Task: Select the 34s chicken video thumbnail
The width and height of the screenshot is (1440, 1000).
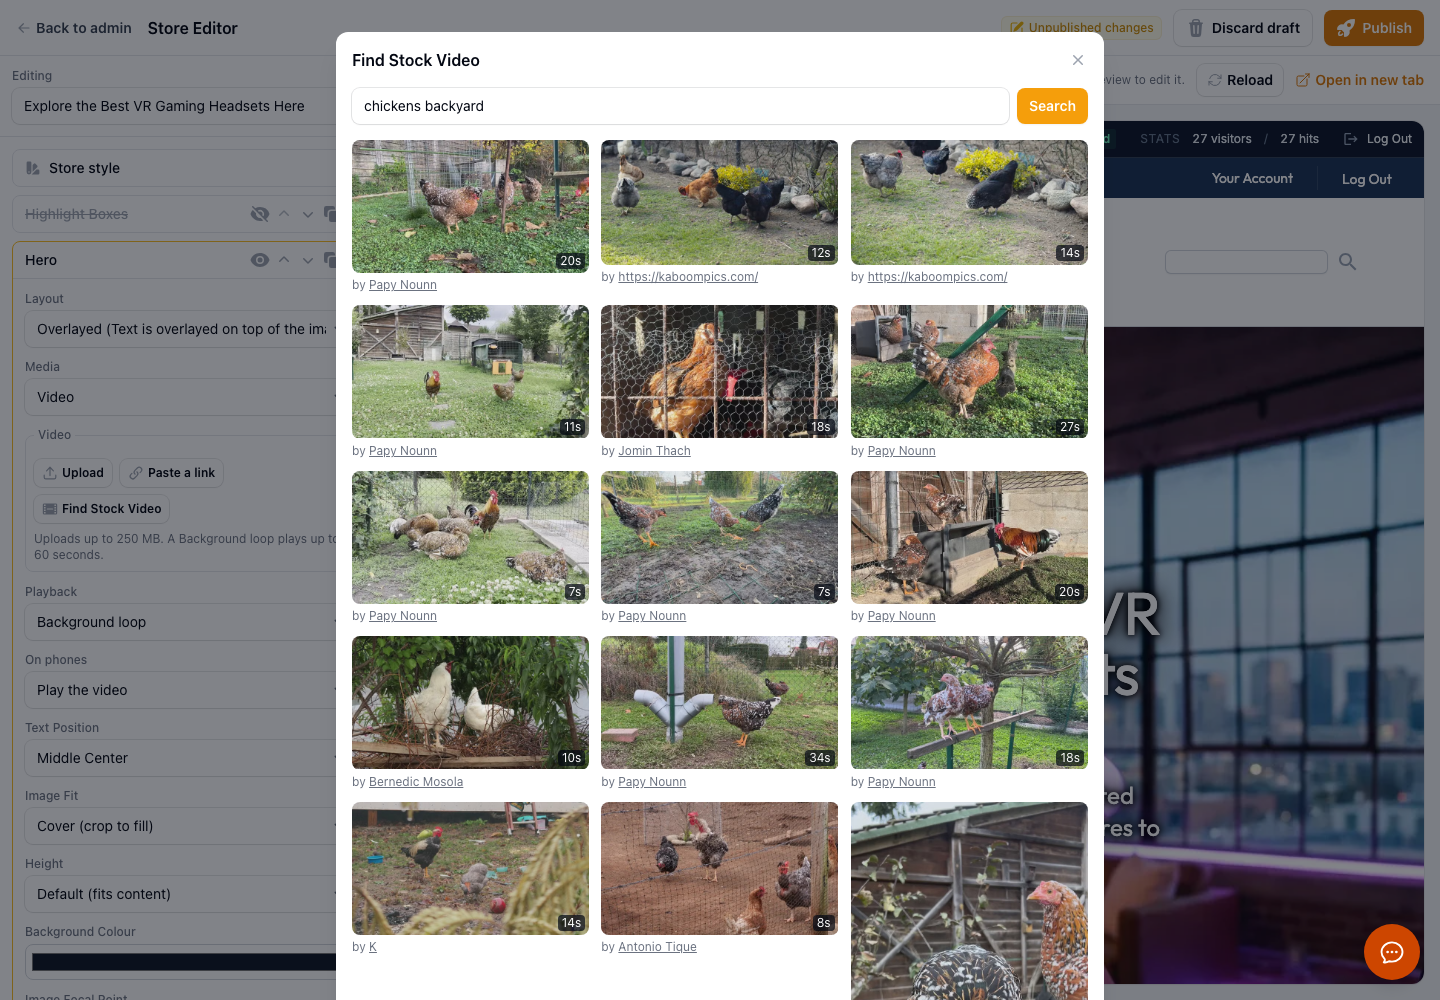Action: (x=719, y=702)
